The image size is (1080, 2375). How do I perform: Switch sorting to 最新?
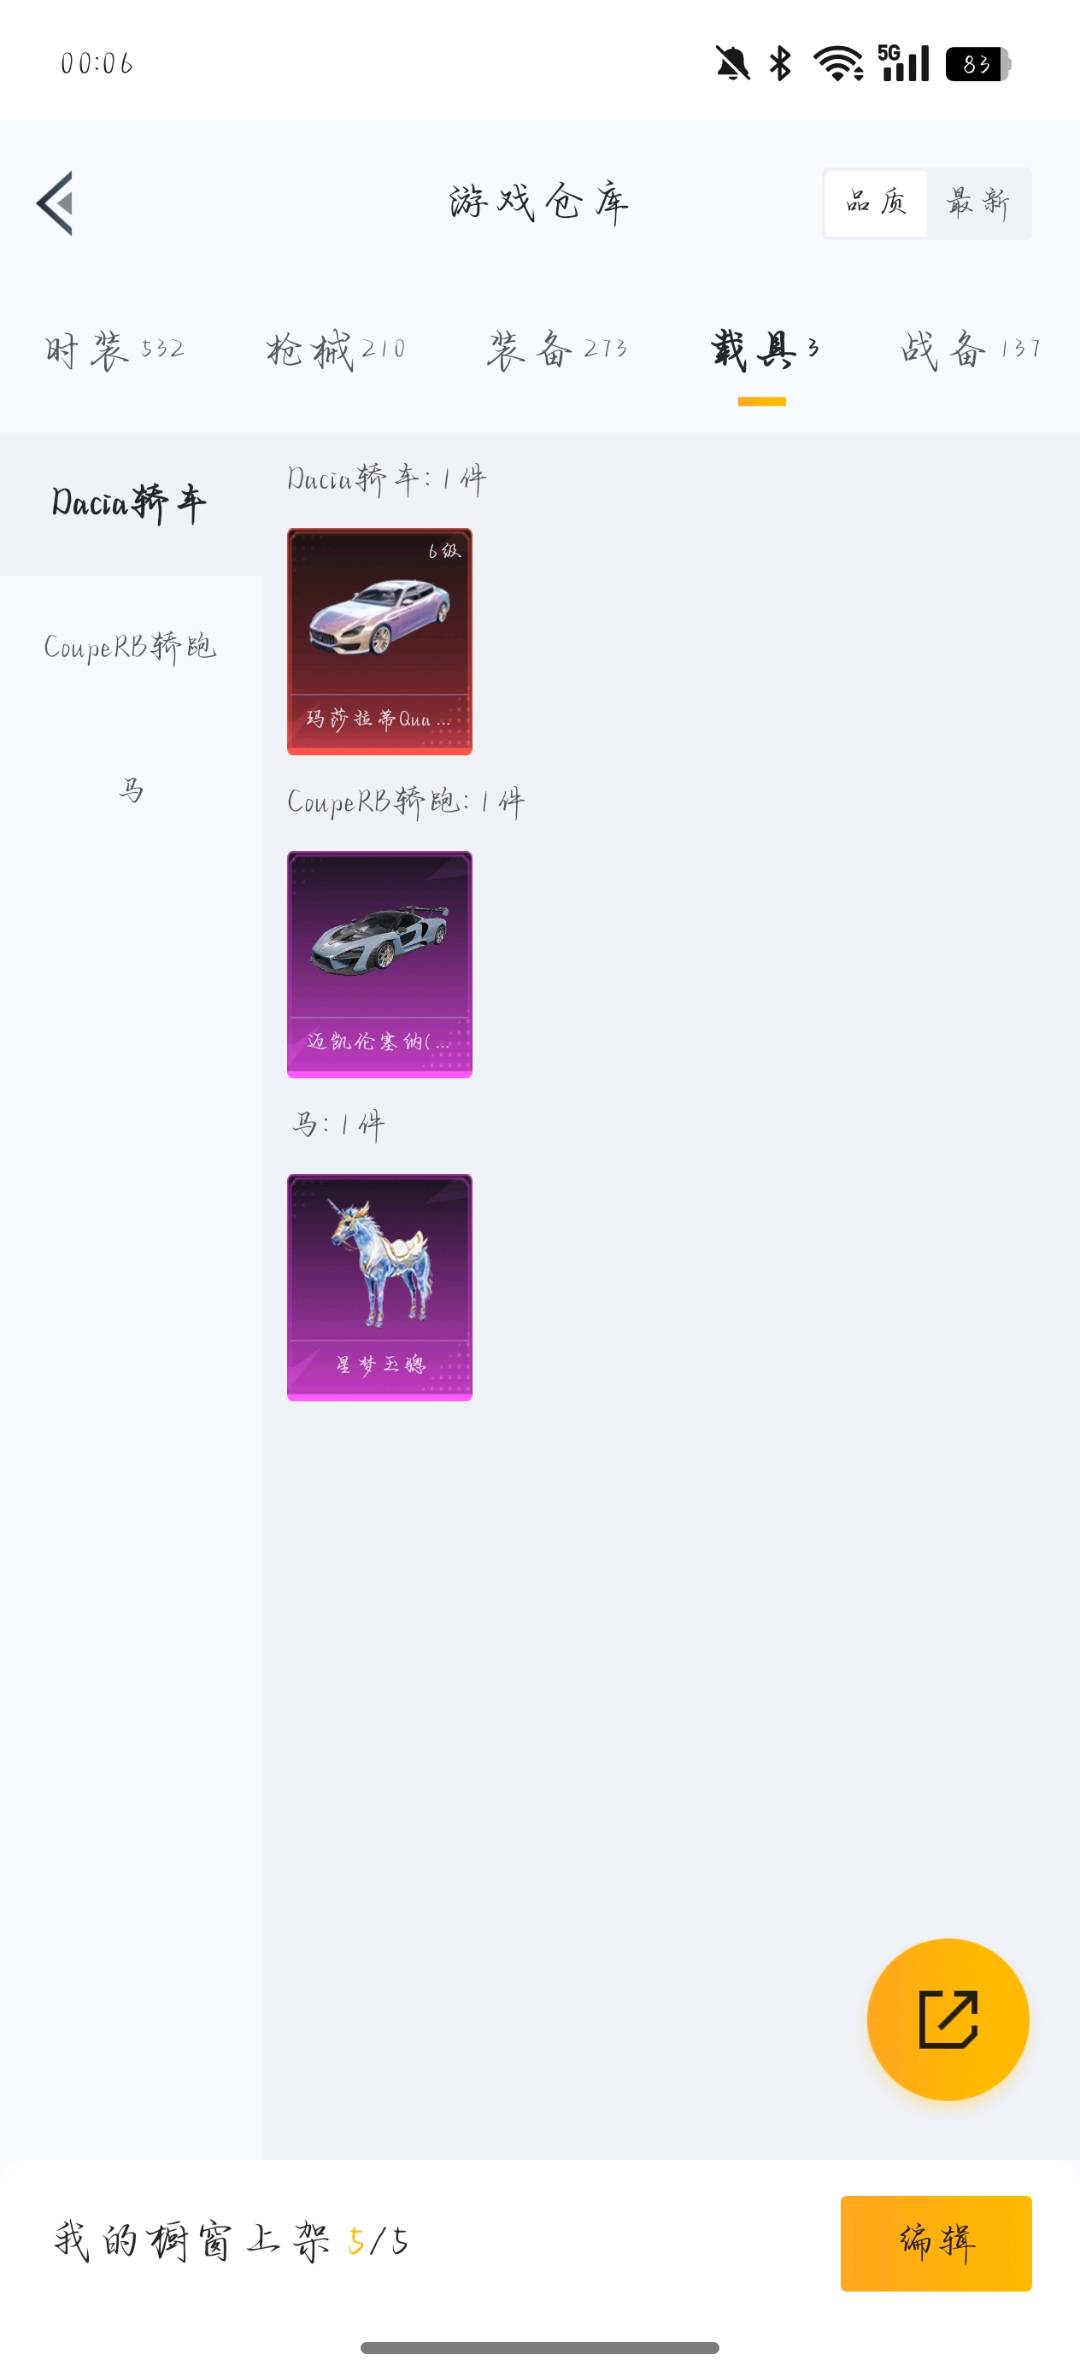click(978, 203)
